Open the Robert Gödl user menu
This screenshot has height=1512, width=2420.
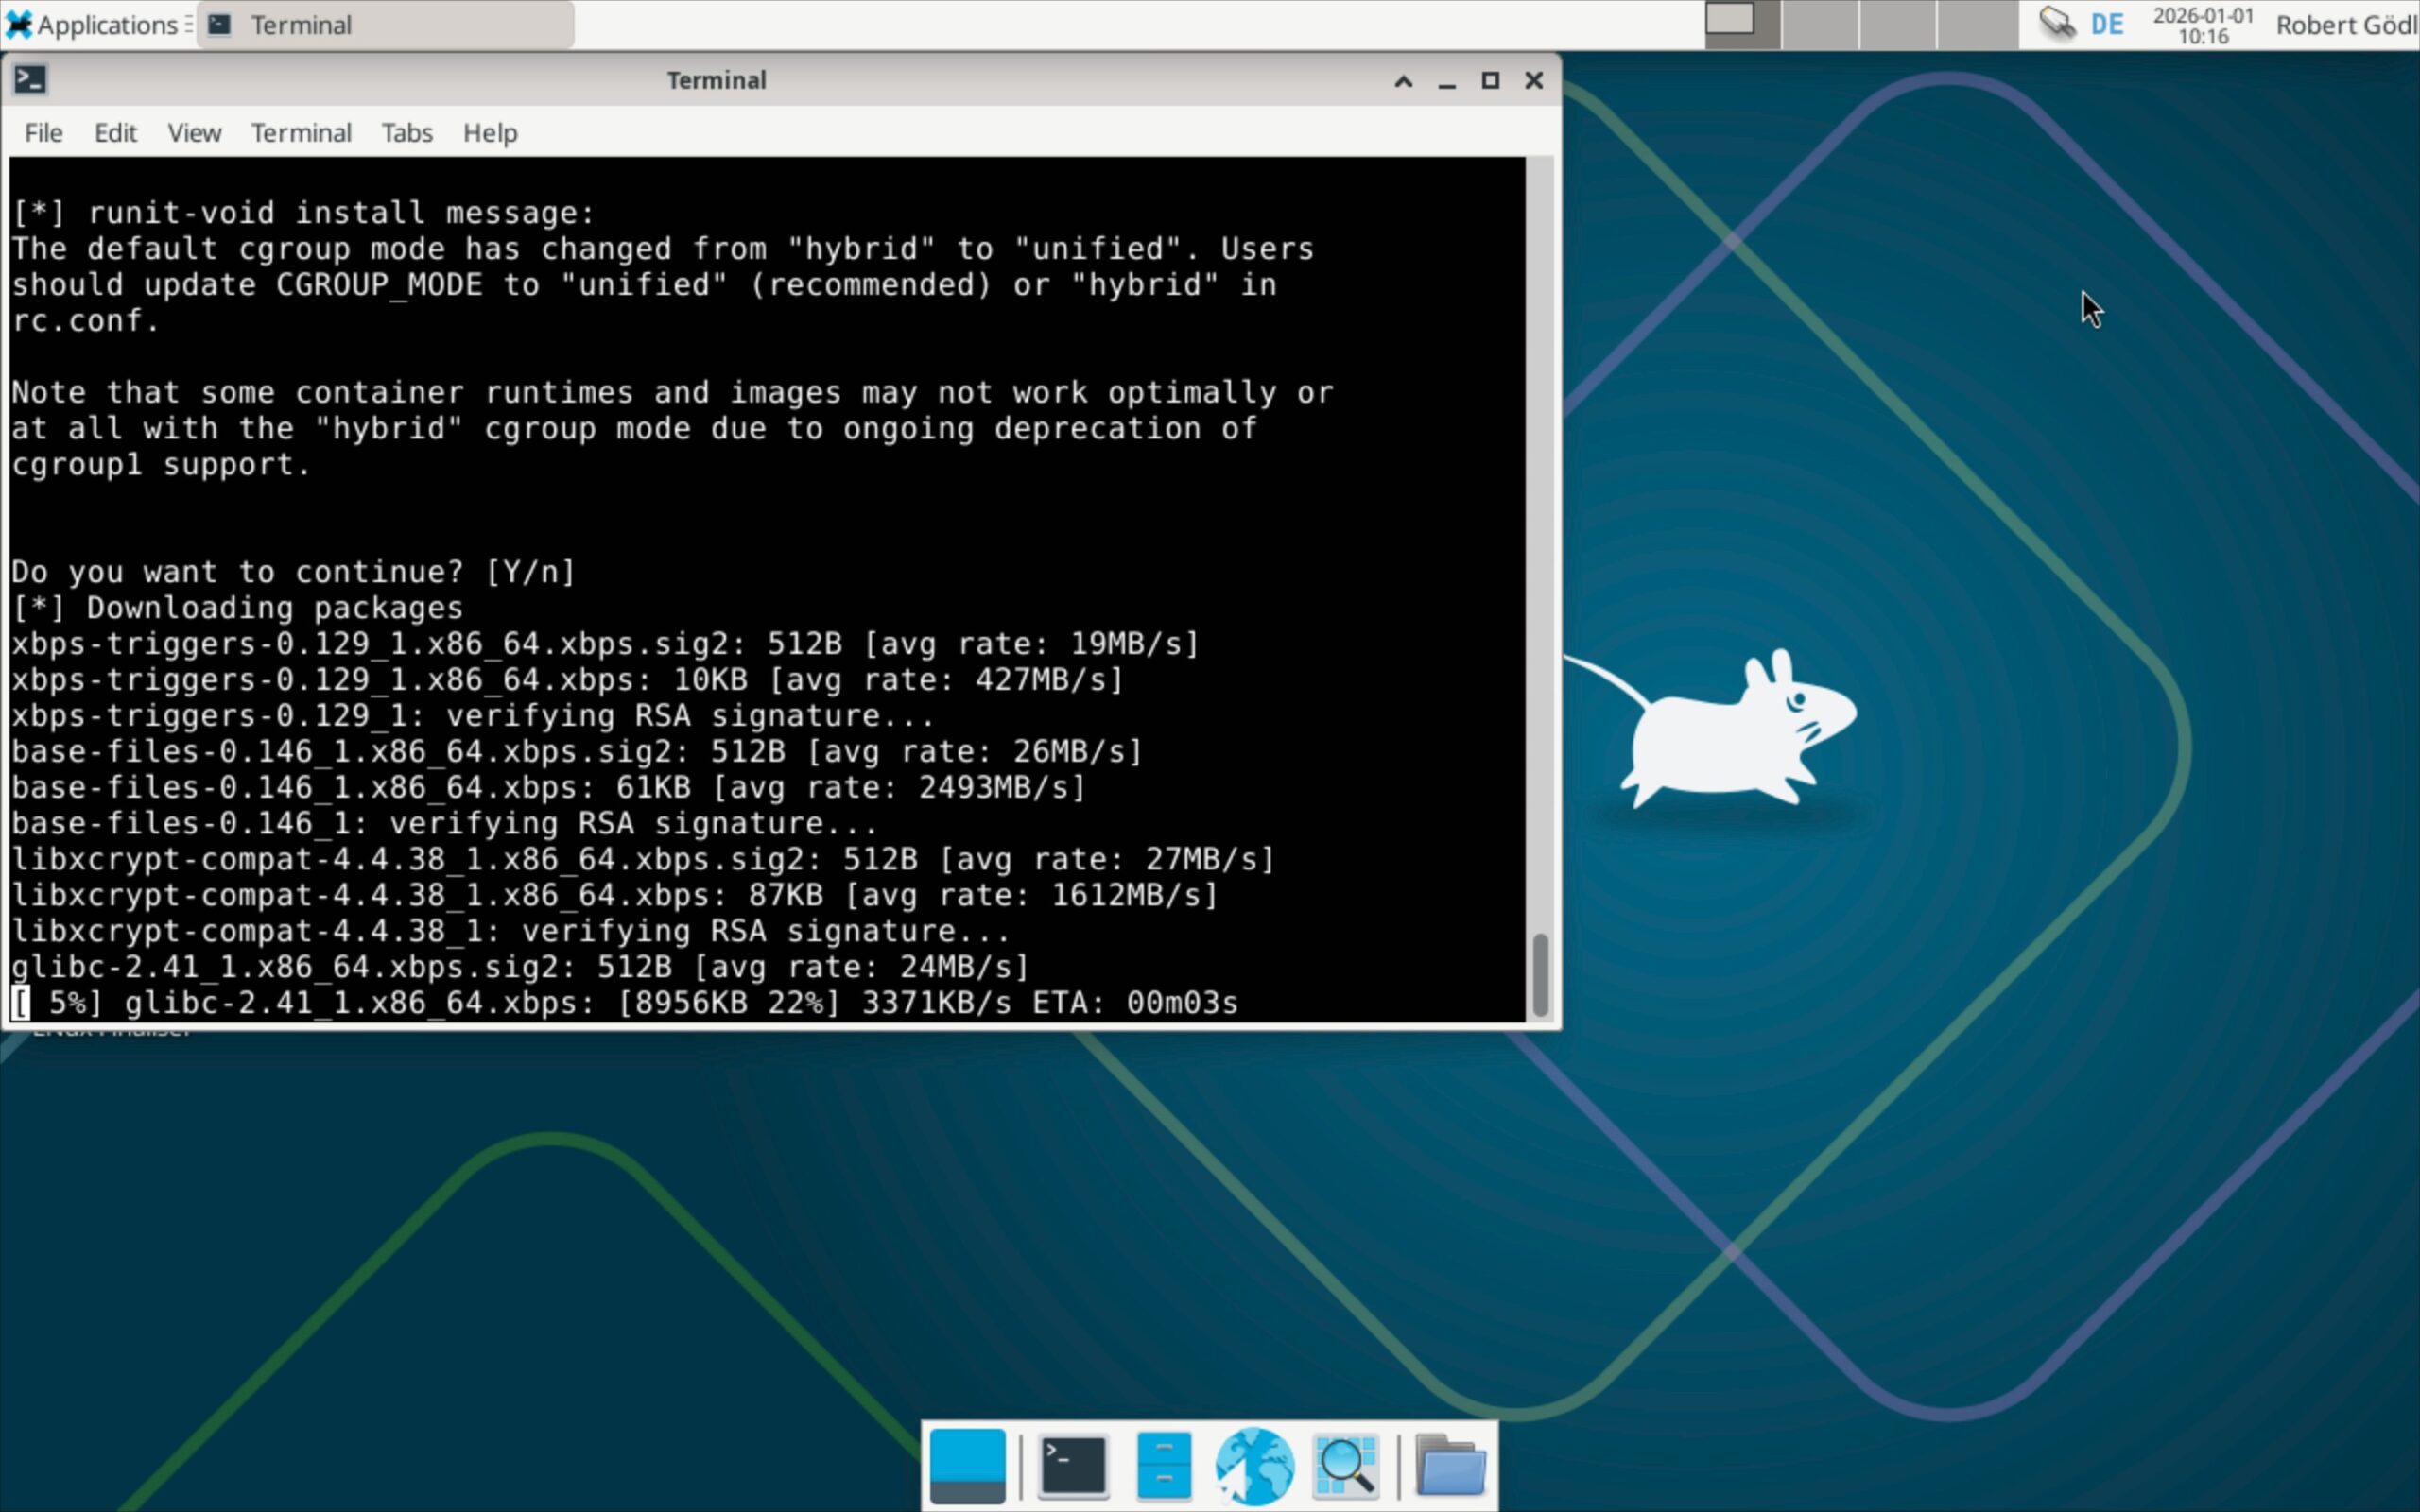pyautogui.click(x=2346, y=24)
